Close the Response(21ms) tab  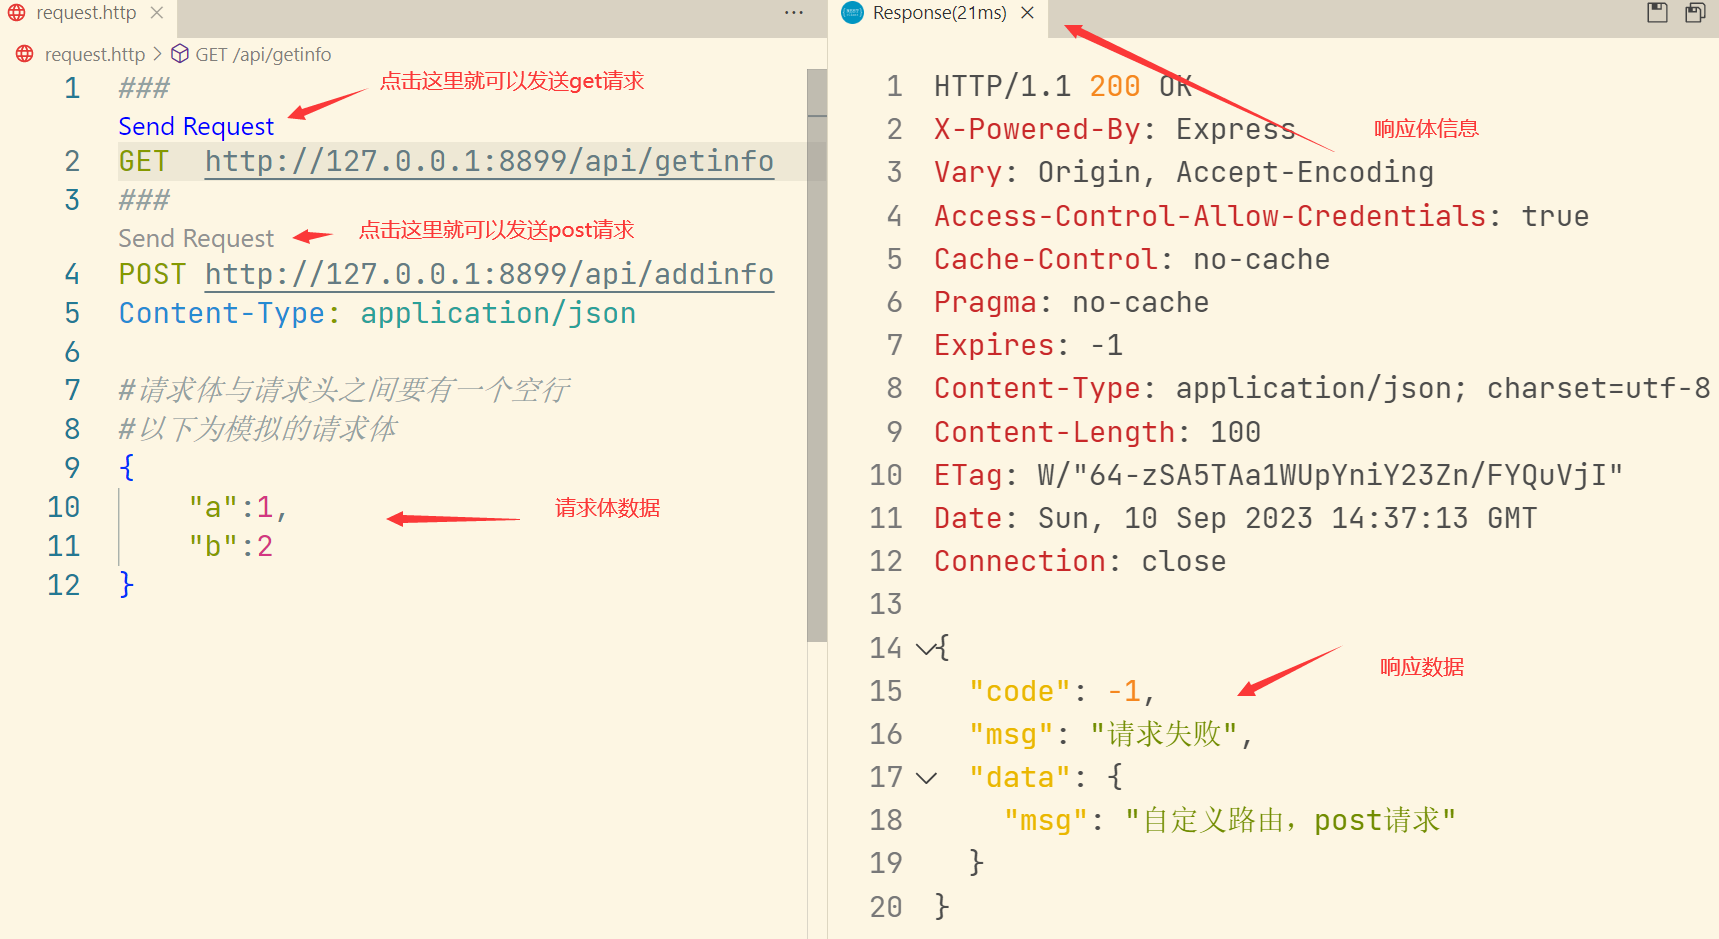coord(1027,13)
